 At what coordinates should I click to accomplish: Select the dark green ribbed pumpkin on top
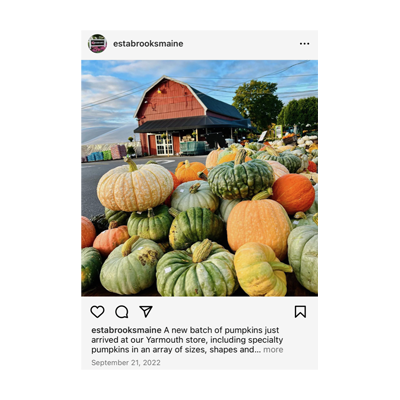pos(241,178)
